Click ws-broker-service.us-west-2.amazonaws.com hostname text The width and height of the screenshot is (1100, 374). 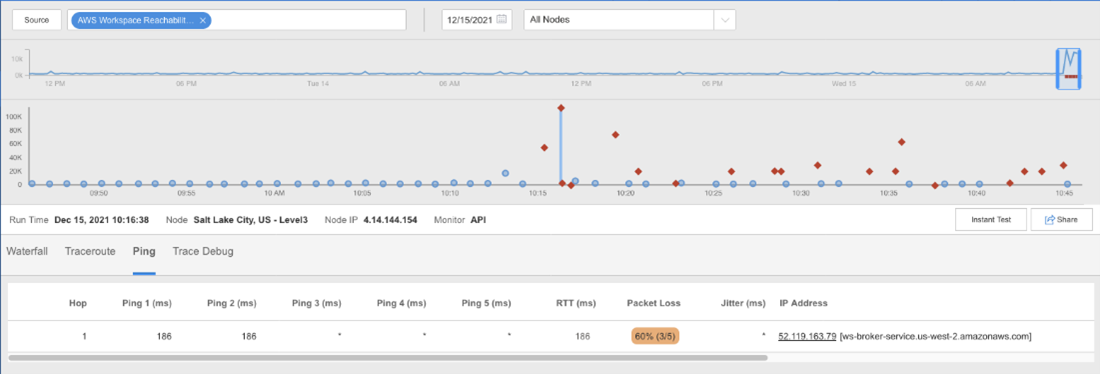point(935,336)
